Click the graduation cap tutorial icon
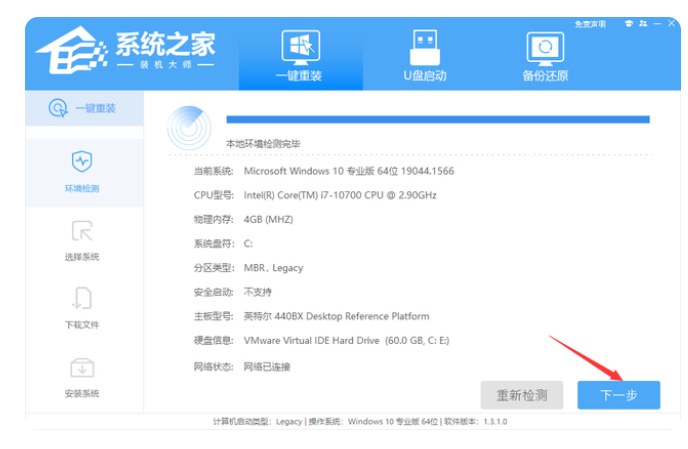This screenshot has width=688, height=449. click(x=629, y=24)
